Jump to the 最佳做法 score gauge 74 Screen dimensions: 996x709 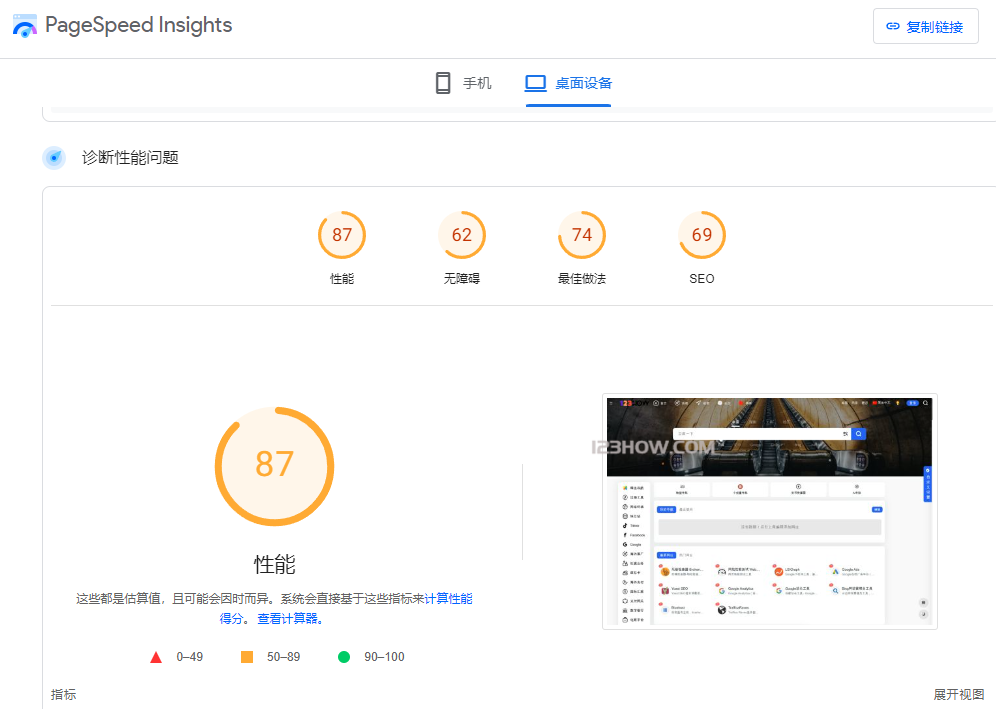582,236
